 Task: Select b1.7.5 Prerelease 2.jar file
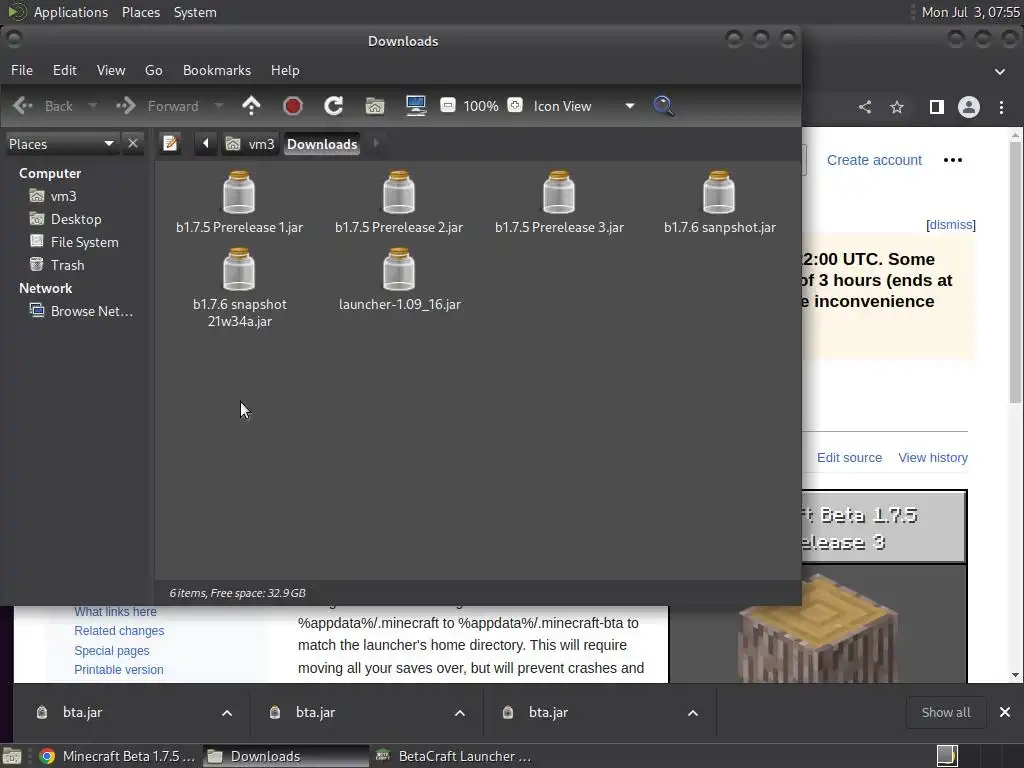[x=399, y=202]
